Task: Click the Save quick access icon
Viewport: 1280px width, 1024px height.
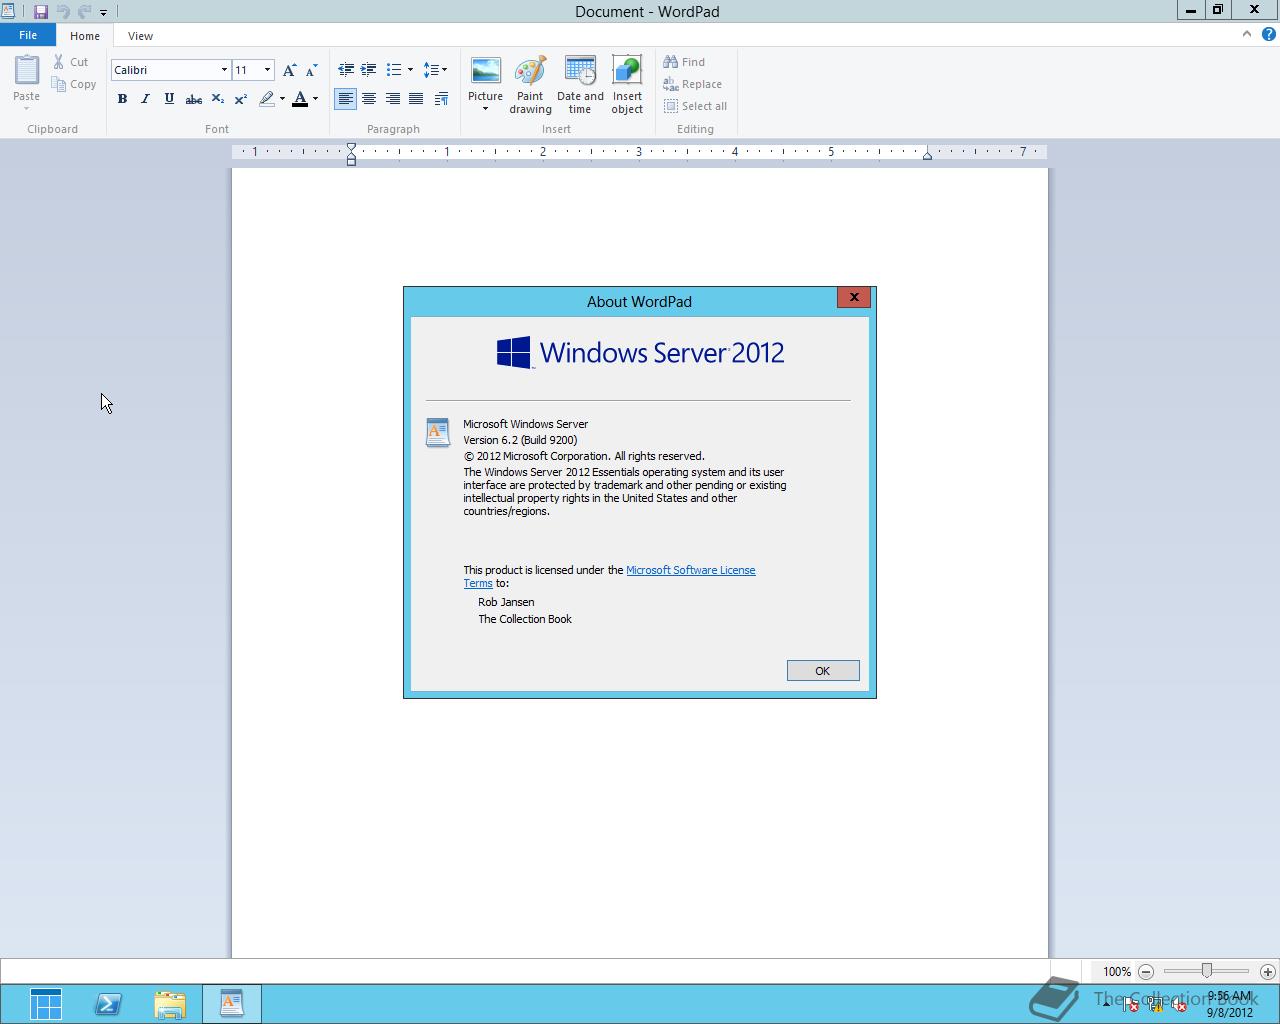Action: click(x=41, y=12)
